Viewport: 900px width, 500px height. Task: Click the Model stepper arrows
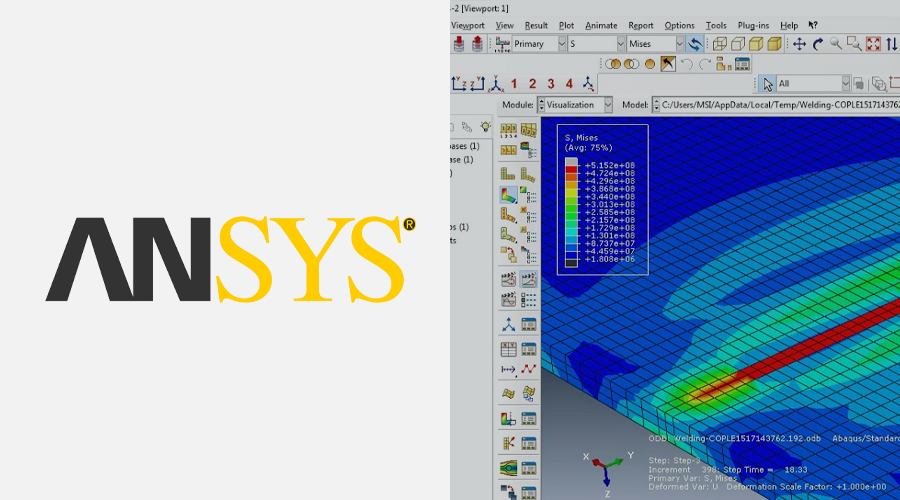pos(656,105)
